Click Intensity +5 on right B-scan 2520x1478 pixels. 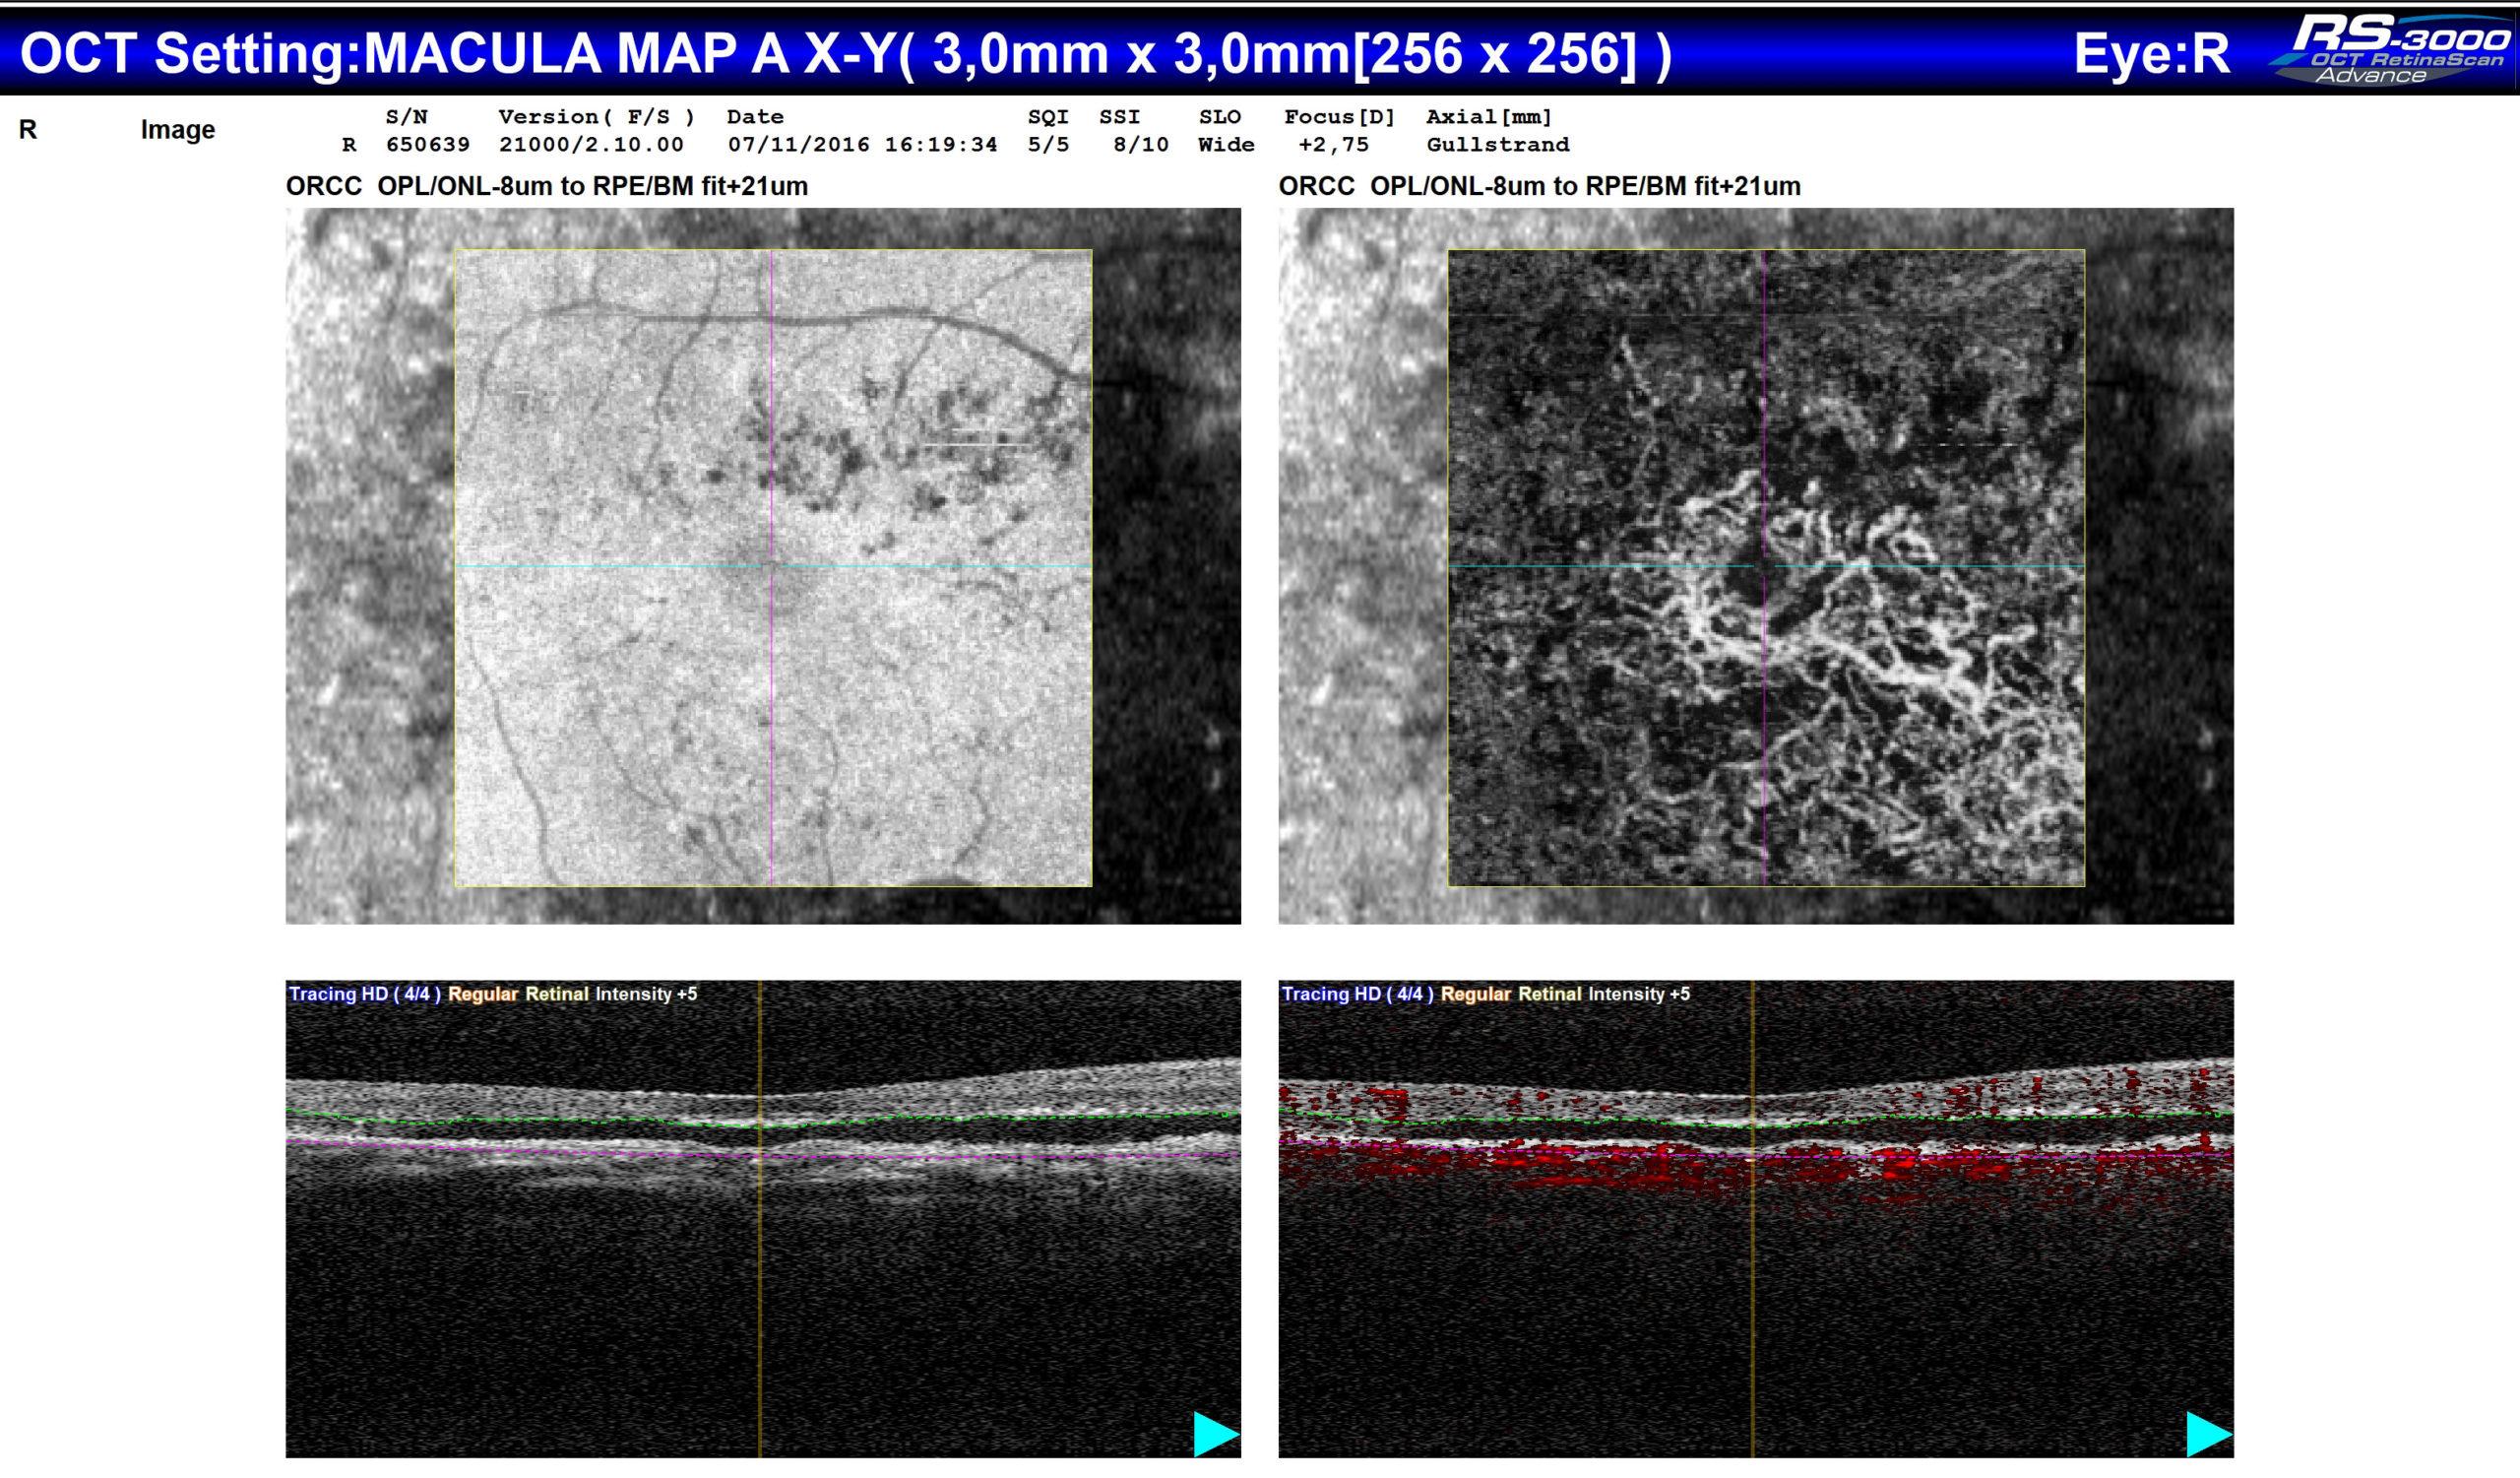pyautogui.click(x=1639, y=994)
